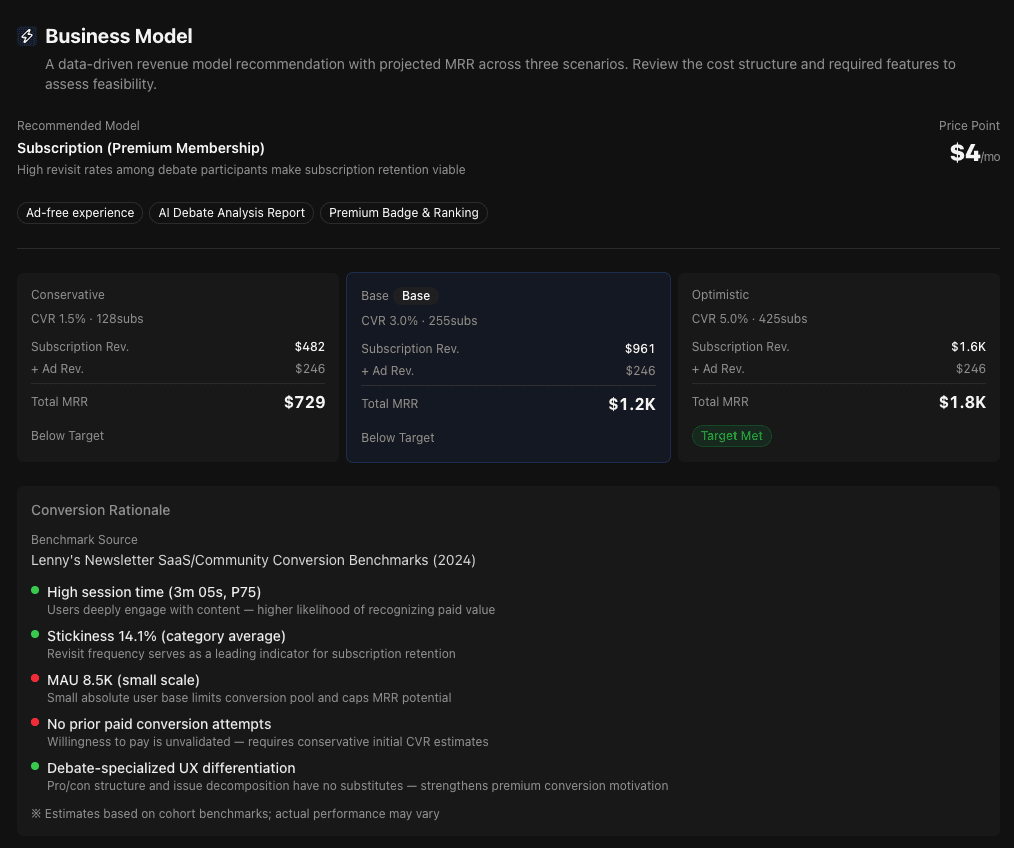Click the footnote symbol before the estimates disclaimer

tap(36, 813)
